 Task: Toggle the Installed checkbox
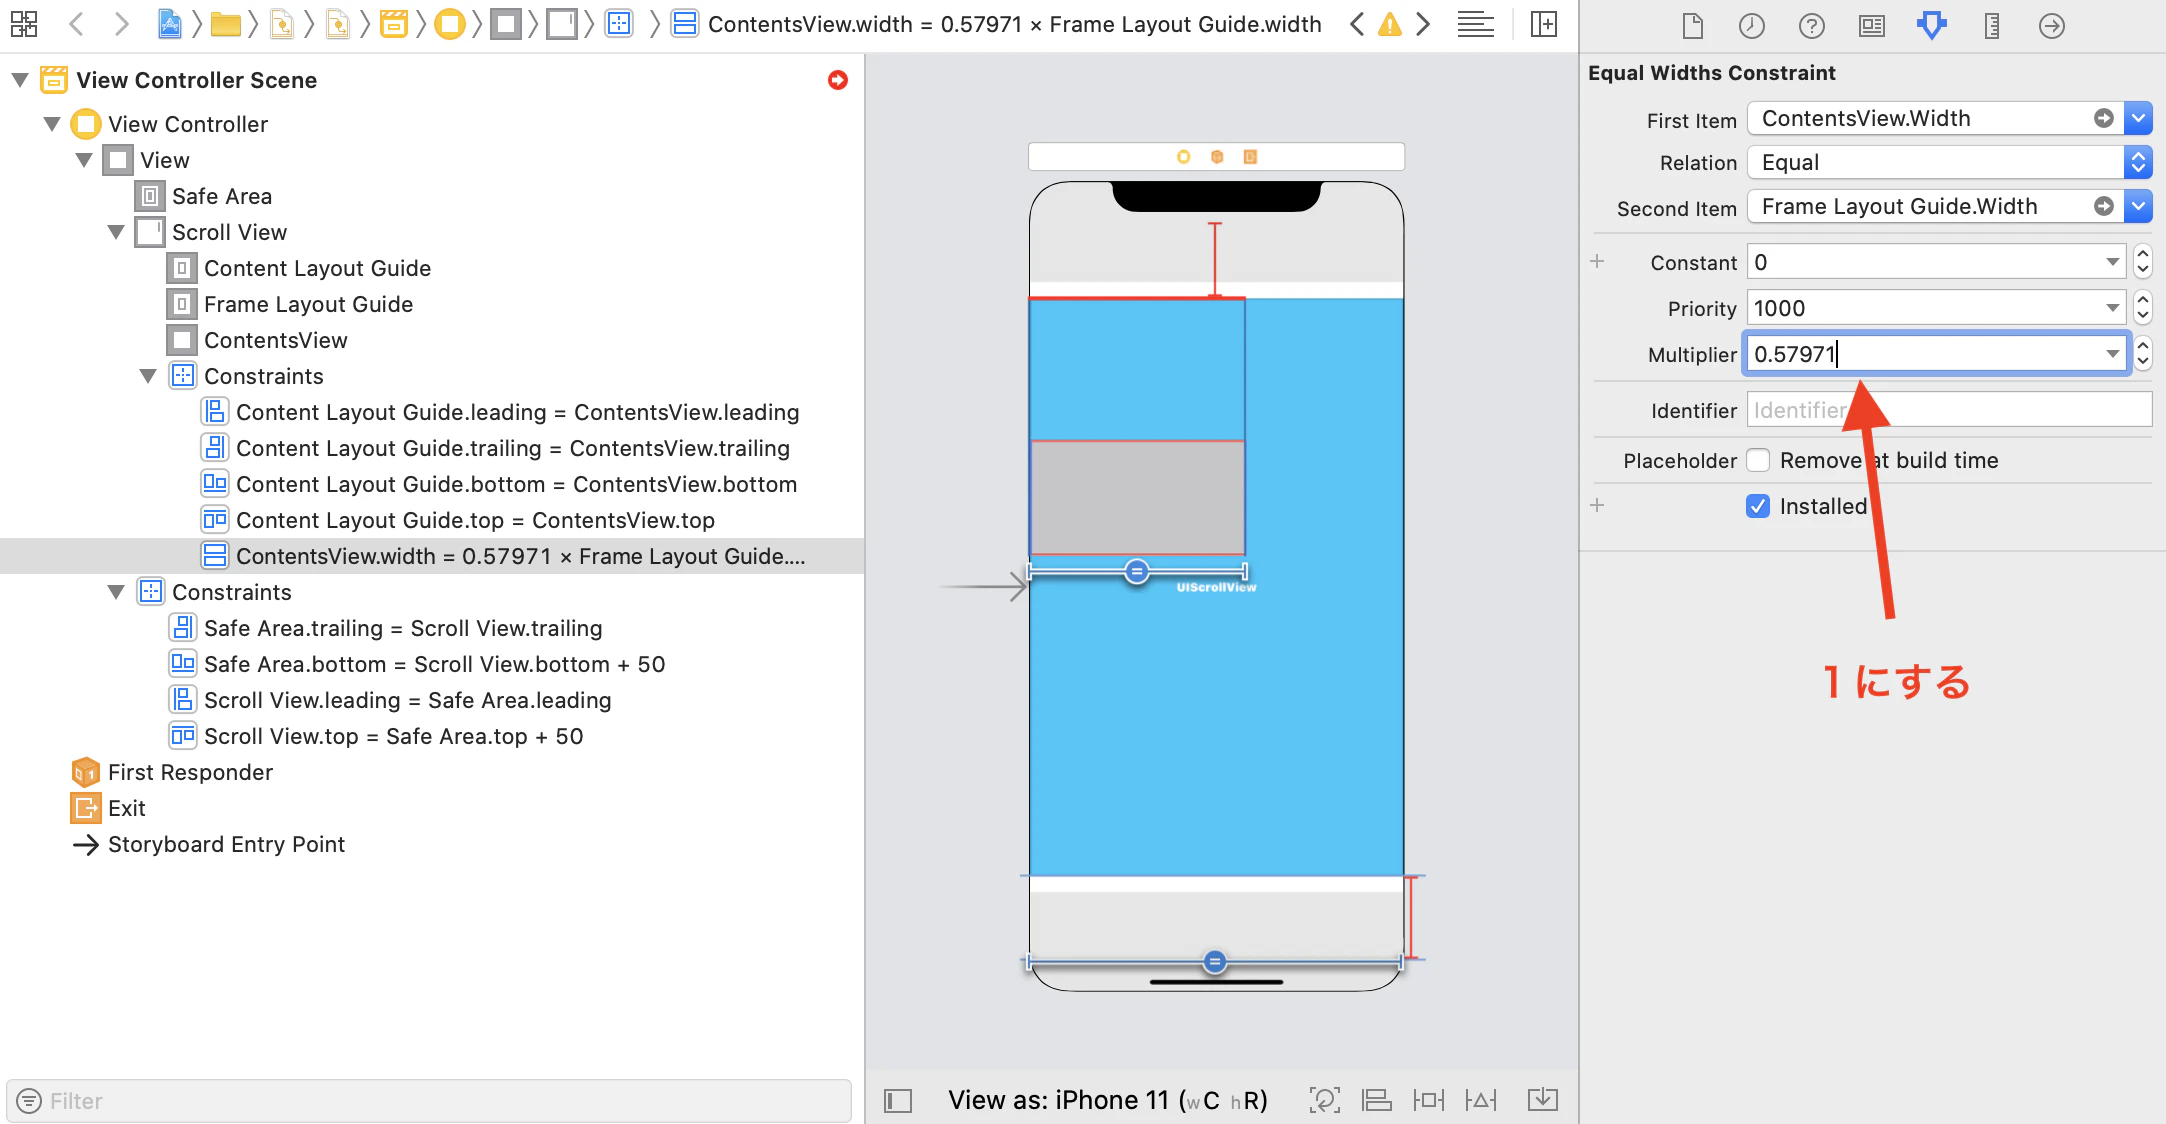(1757, 506)
